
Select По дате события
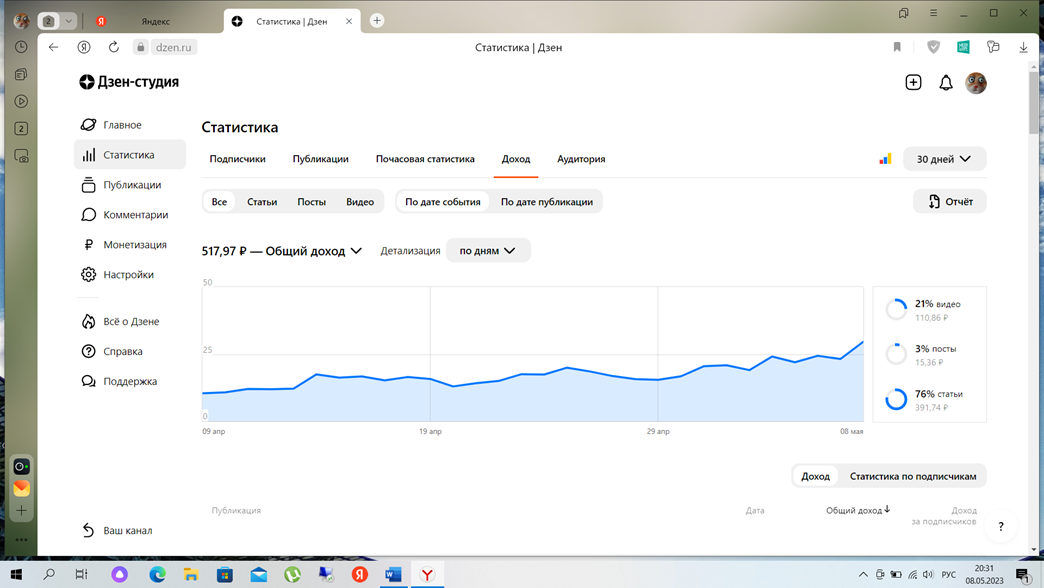(x=443, y=201)
